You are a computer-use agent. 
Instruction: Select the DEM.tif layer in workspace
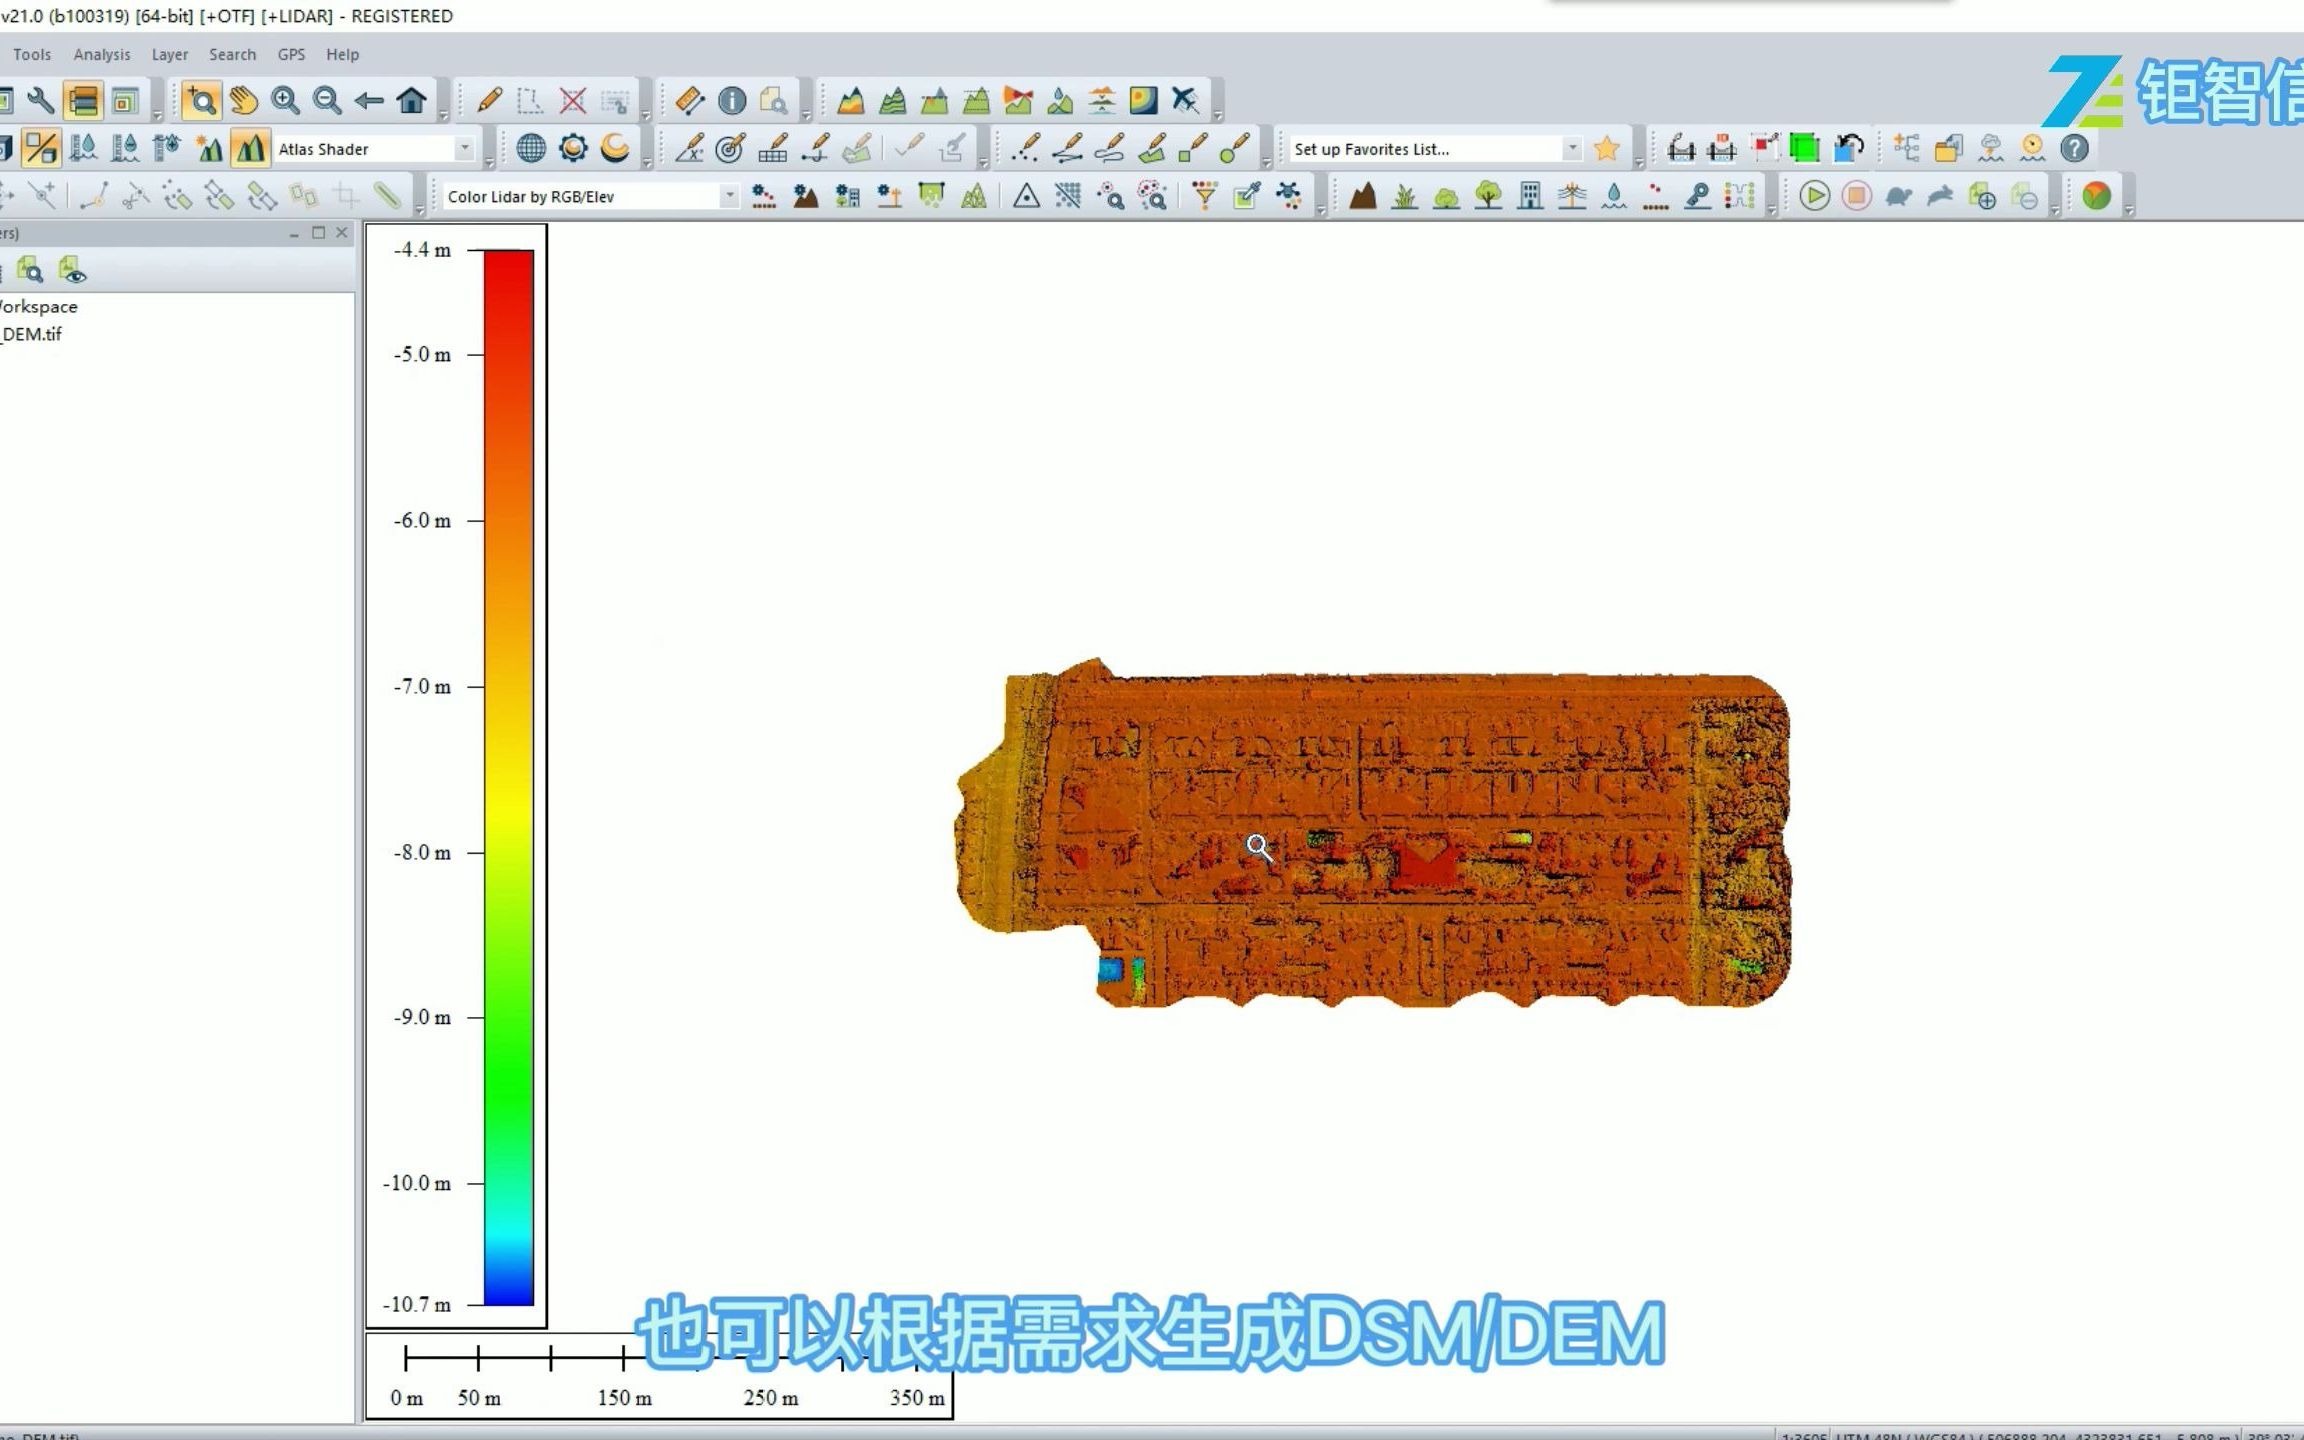[33, 334]
